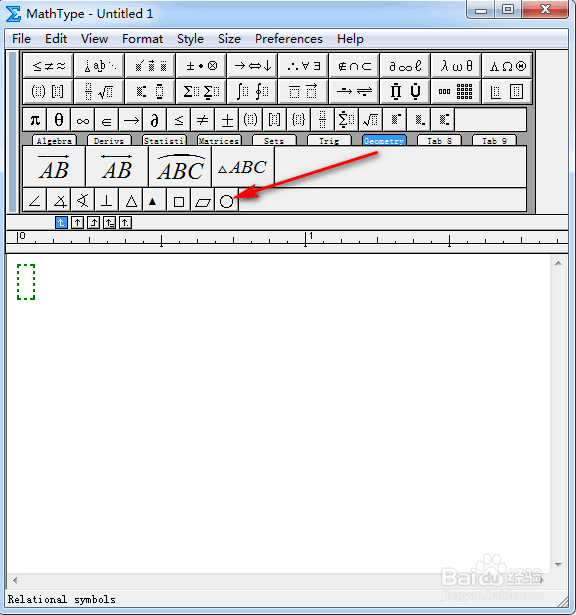Open the Size menu
The width and height of the screenshot is (576, 615).
229,39
